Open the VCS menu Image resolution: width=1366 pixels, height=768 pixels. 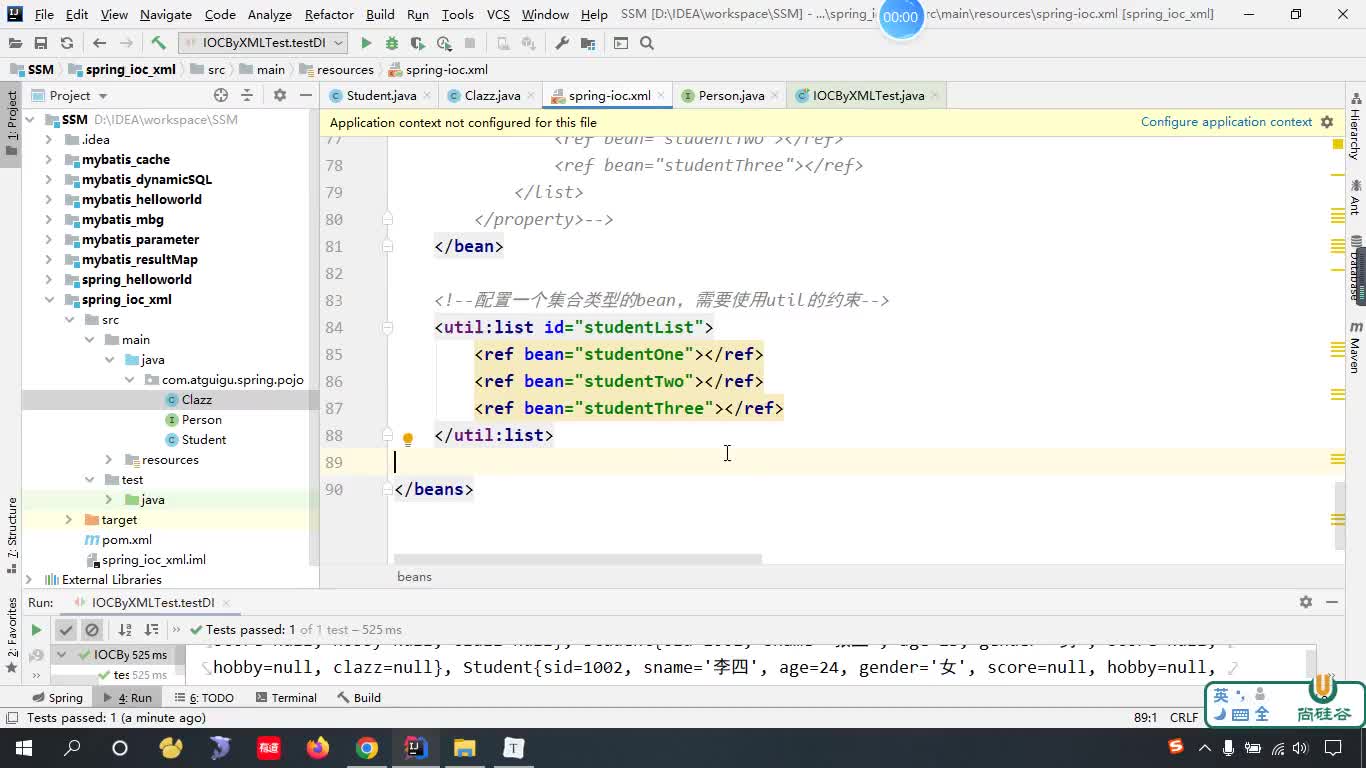coord(498,15)
